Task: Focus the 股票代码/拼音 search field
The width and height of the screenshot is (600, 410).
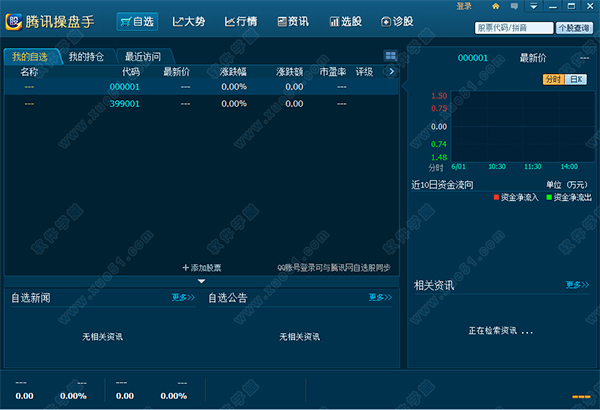Action: coord(514,28)
